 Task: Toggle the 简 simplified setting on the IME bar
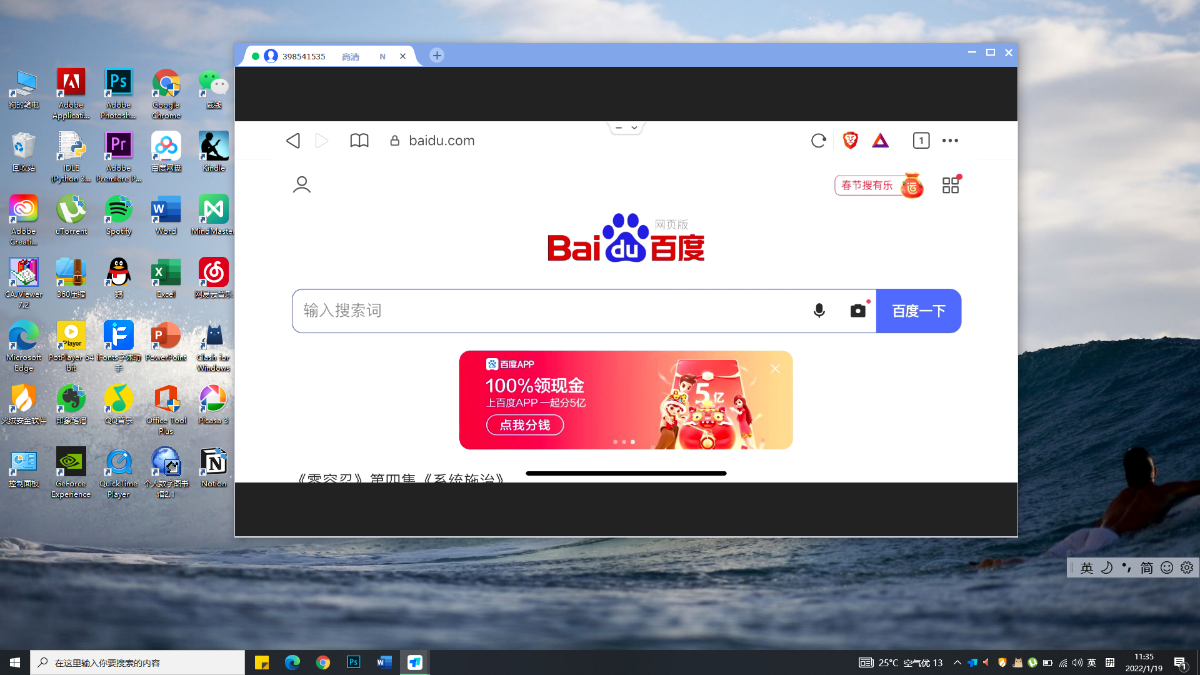[x=1147, y=567]
